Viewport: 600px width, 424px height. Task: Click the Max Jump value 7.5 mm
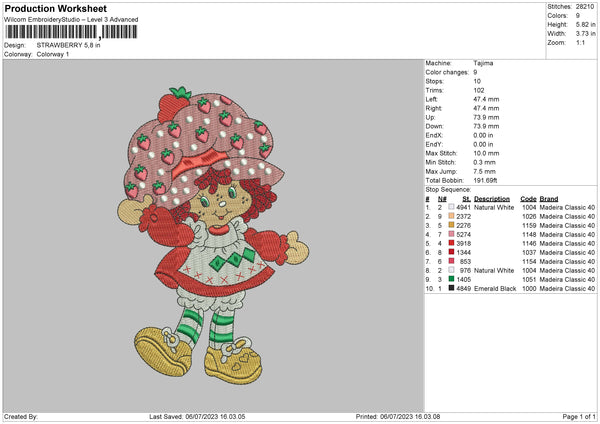click(x=484, y=171)
